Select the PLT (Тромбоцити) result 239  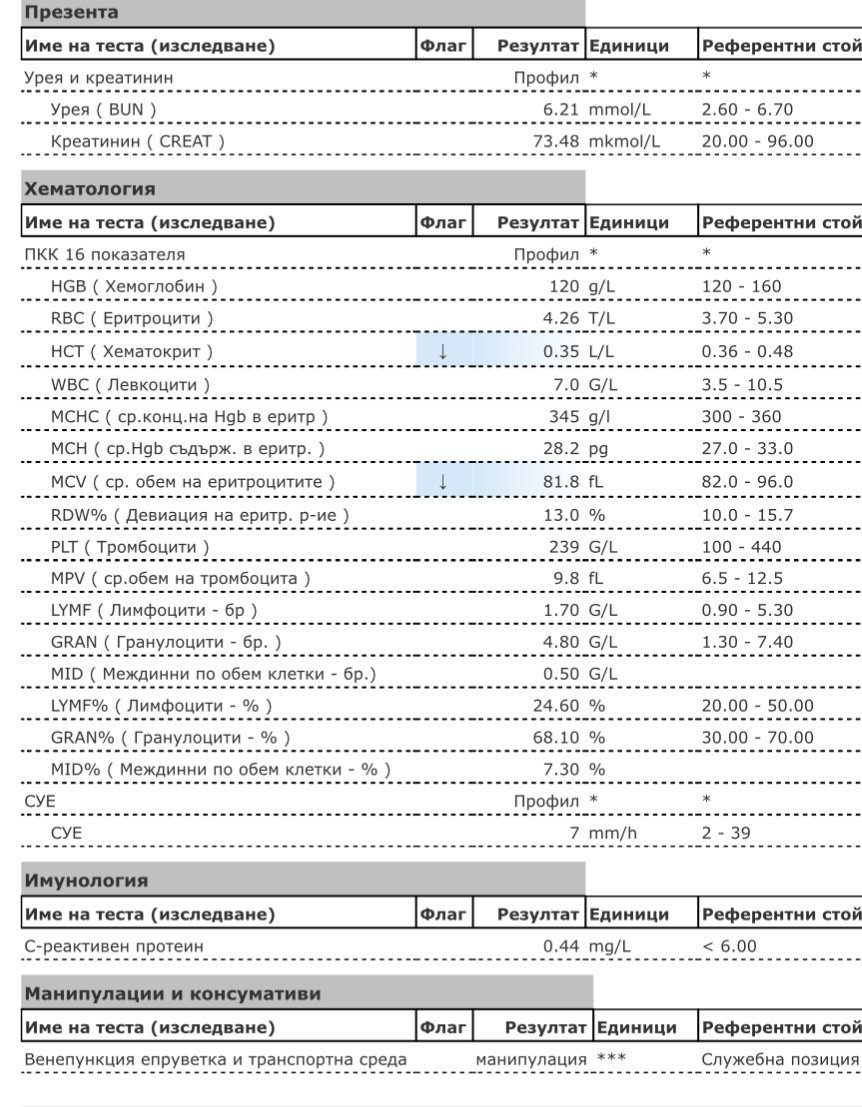click(565, 547)
